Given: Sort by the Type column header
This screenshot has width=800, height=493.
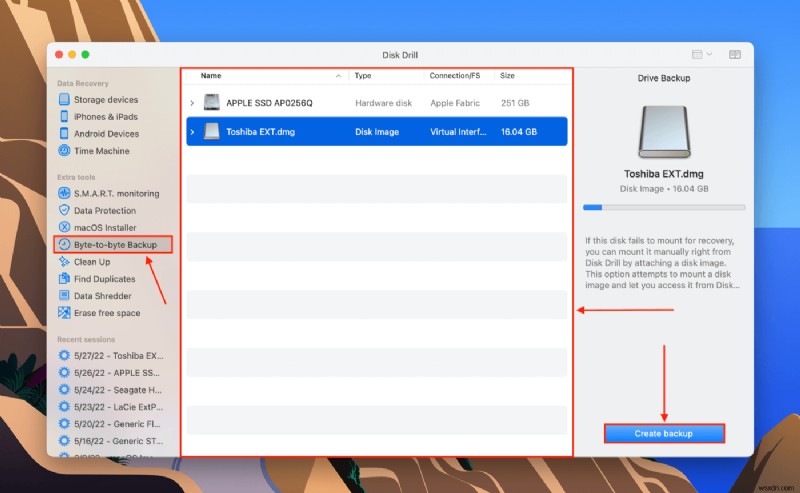Looking at the screenshot, I should (363, 76).
